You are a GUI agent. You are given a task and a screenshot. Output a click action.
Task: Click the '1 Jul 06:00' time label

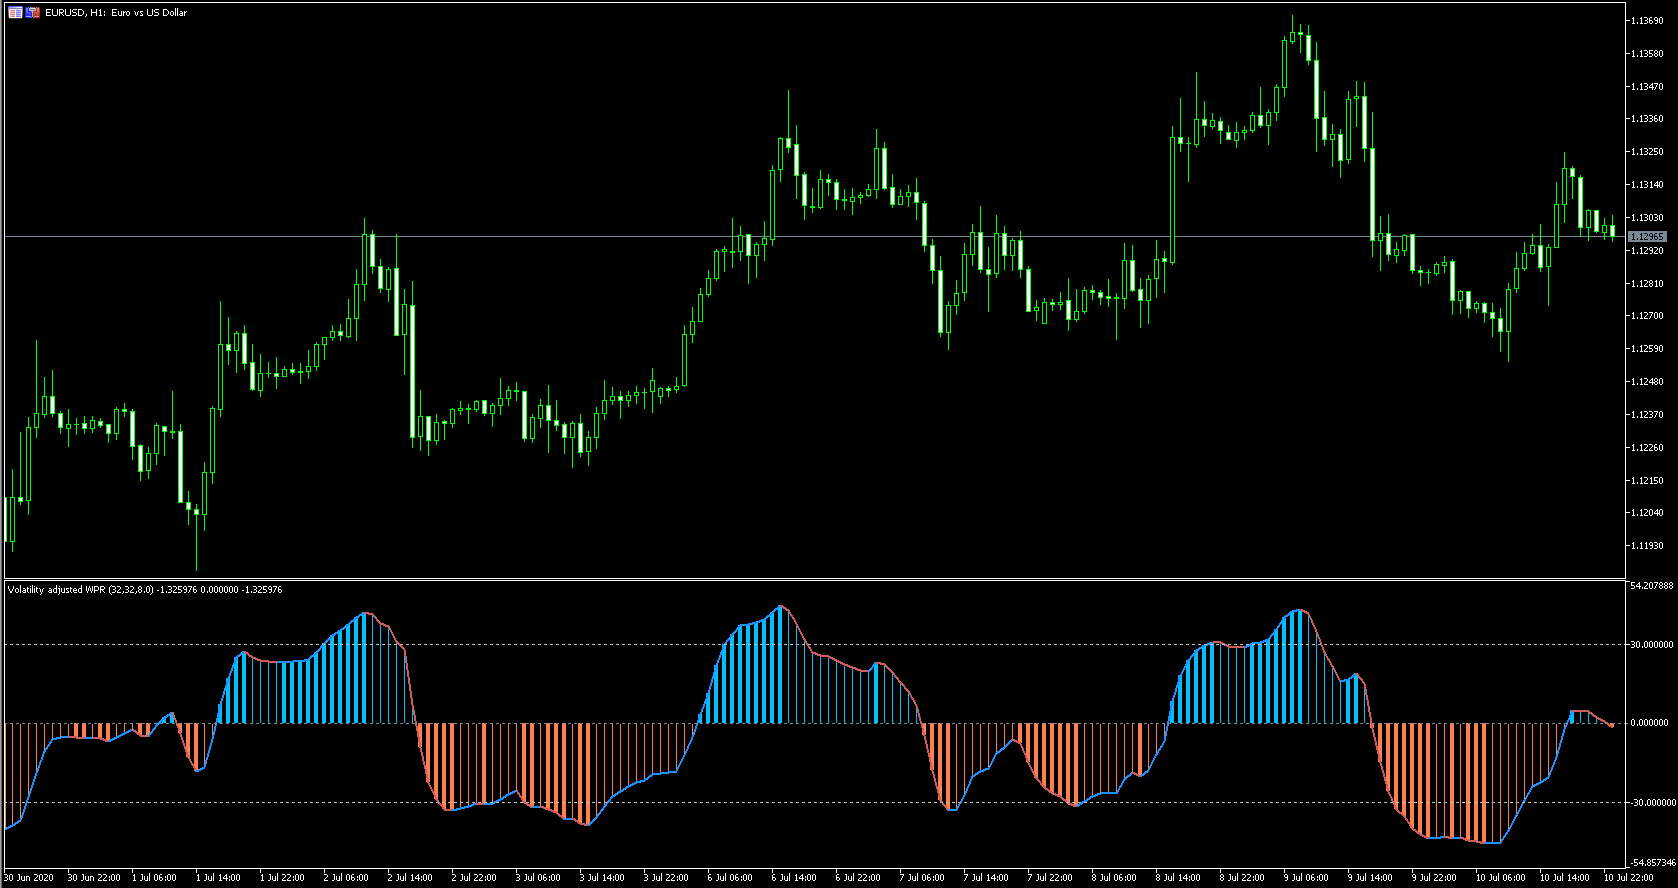click(154, 878)
